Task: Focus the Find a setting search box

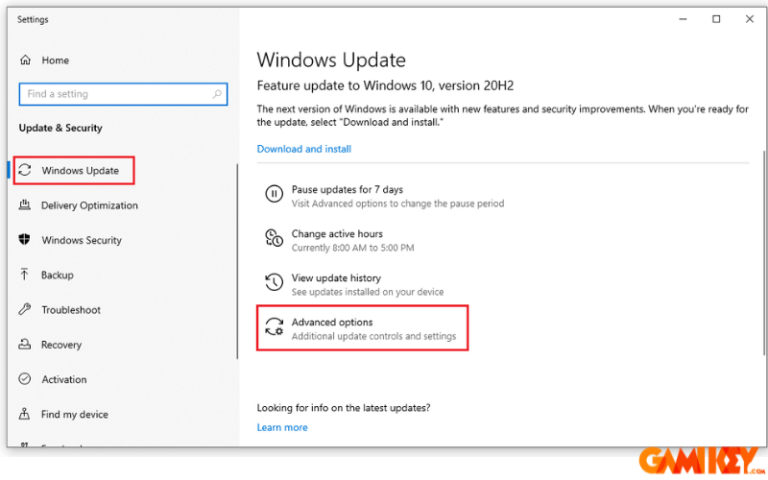Action: click(123, 94)
